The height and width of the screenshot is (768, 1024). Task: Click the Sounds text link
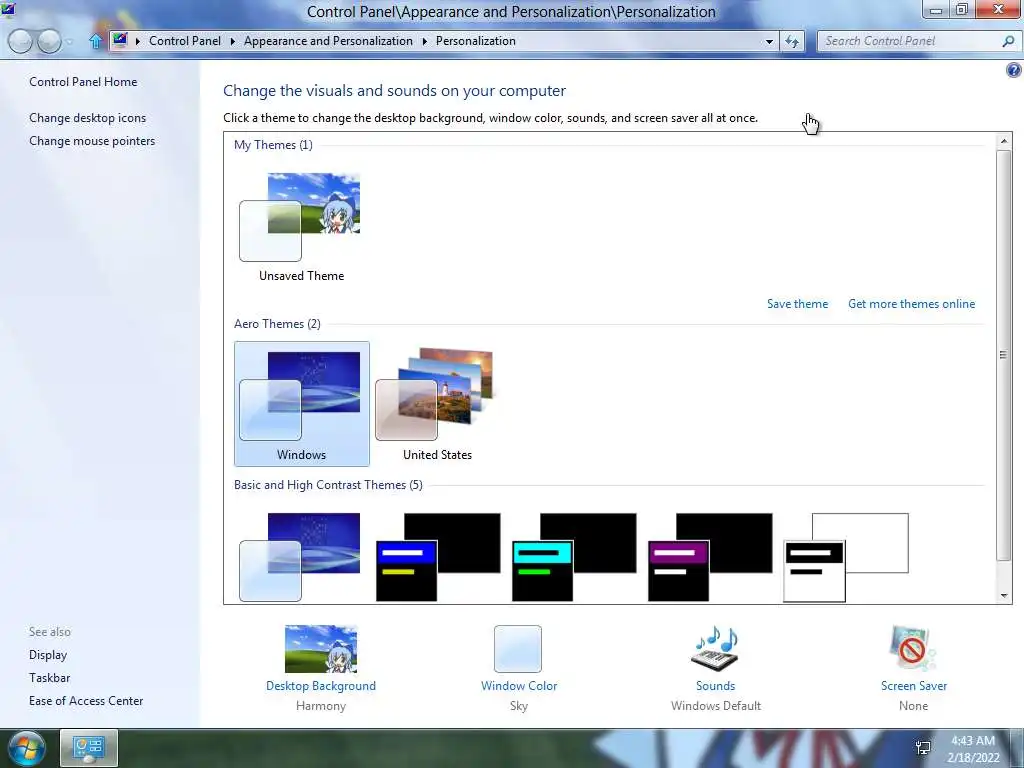click(715, 686)
